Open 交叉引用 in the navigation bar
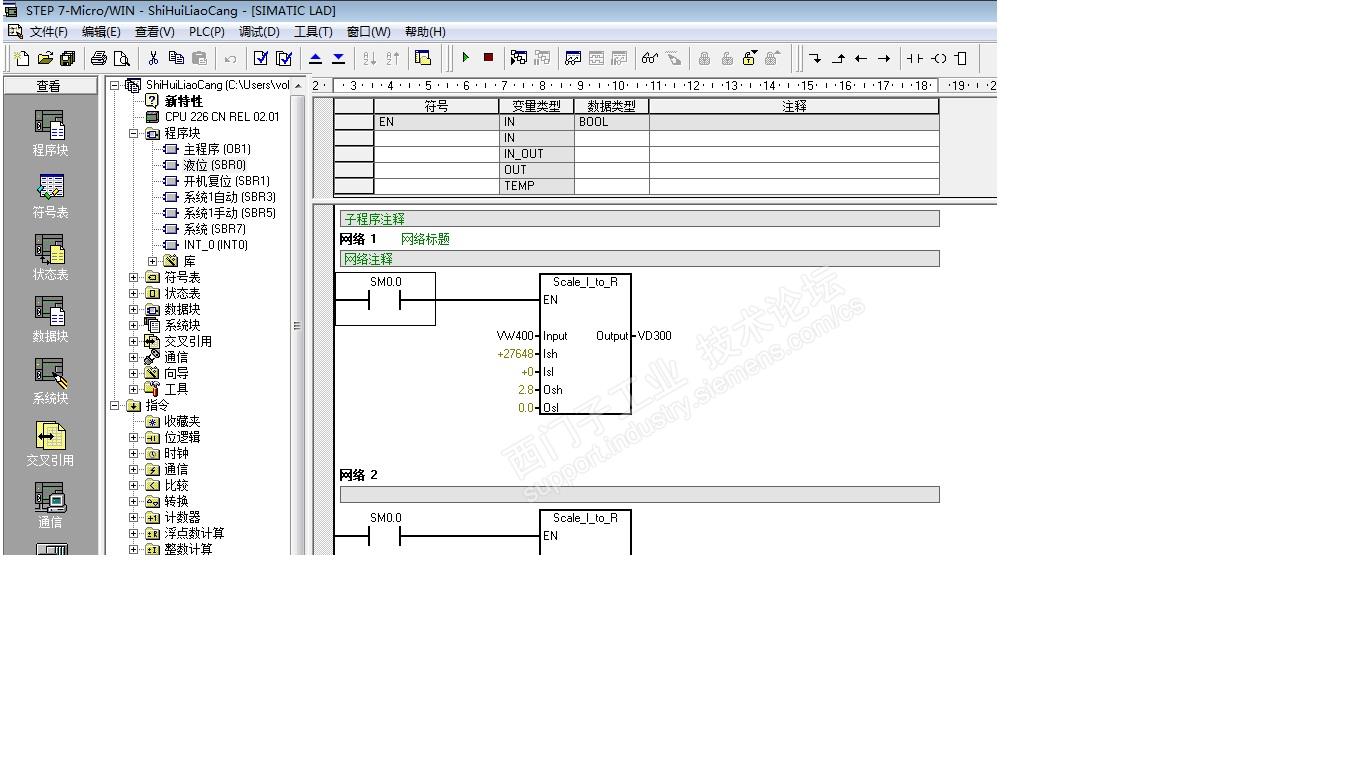Screen dimensions: 1366x768 coord(50,444)
